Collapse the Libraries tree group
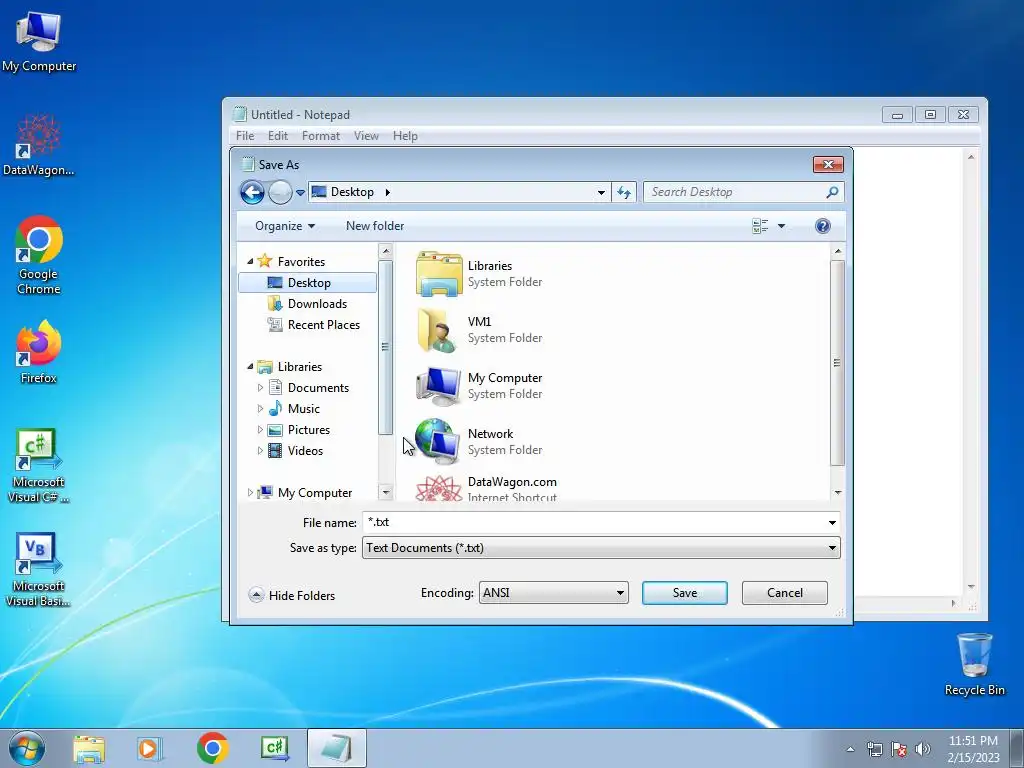The image size is (1024, 768). 249,367
